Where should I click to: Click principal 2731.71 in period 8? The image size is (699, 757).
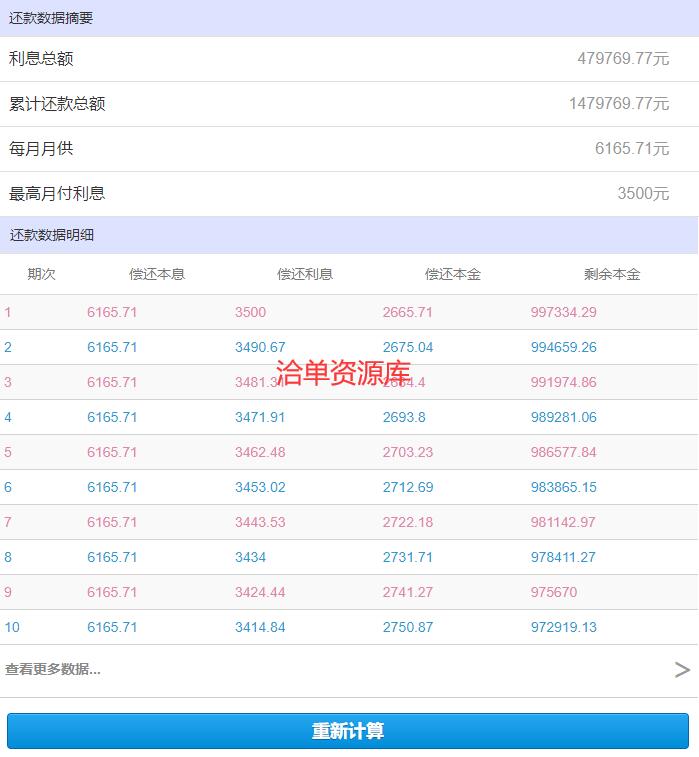click(x=407, y=557)
